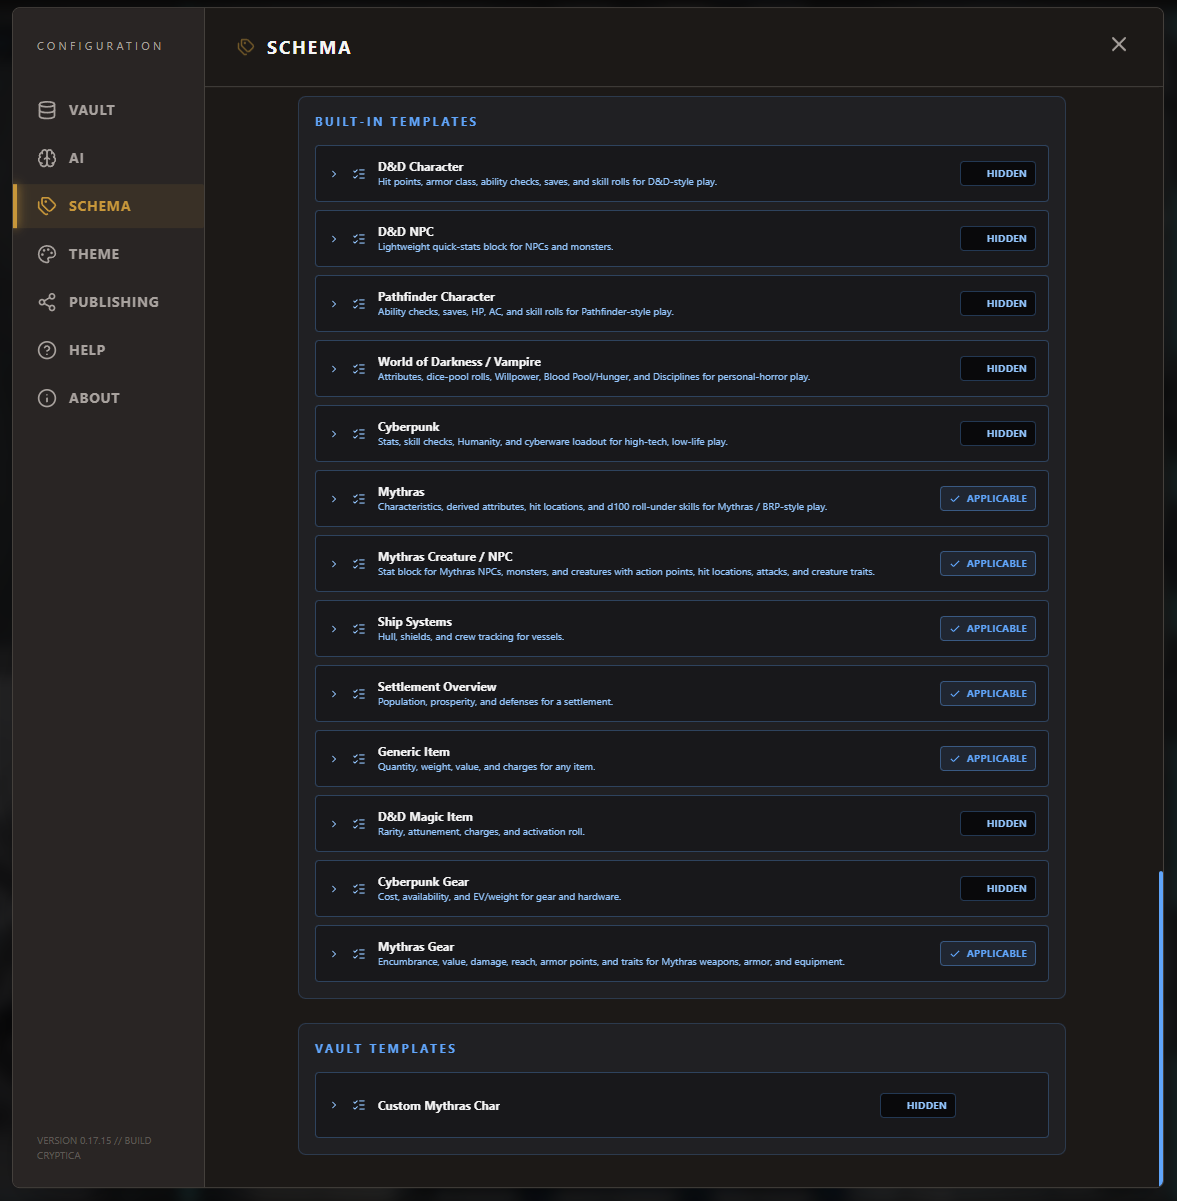Image resolution: width=1177 pixels, height=1201 pixels.
Task: Toggle APPLICABLE on Mythras Creature / NPC
Action: [x=988, y=564]
